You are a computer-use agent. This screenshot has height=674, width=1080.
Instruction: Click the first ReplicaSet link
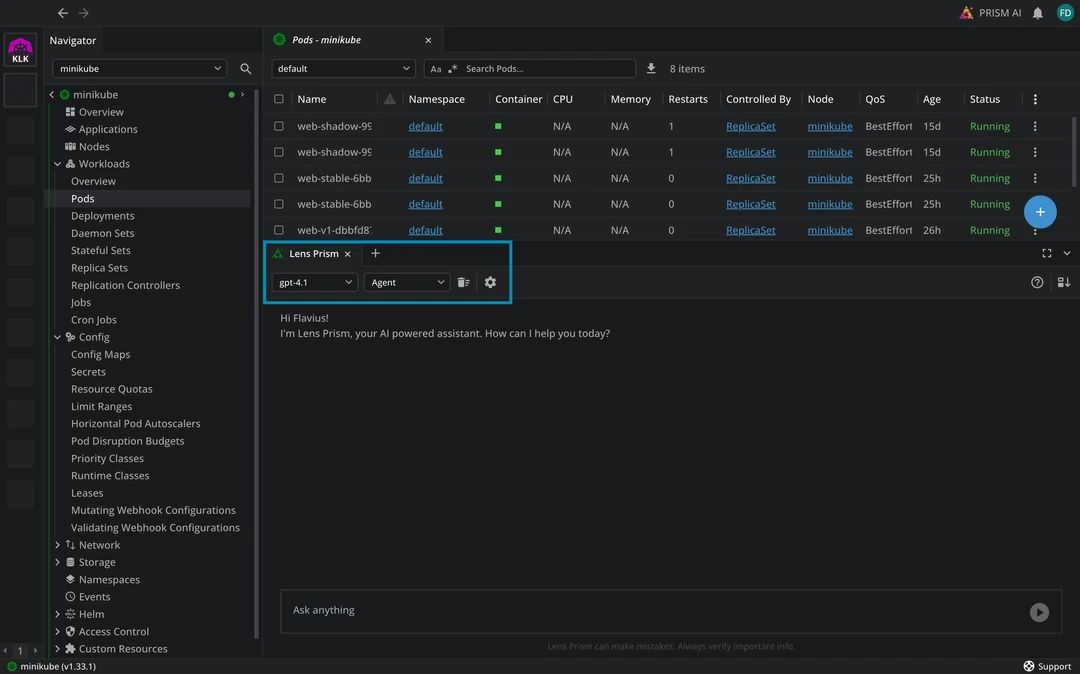coord(750,127)
